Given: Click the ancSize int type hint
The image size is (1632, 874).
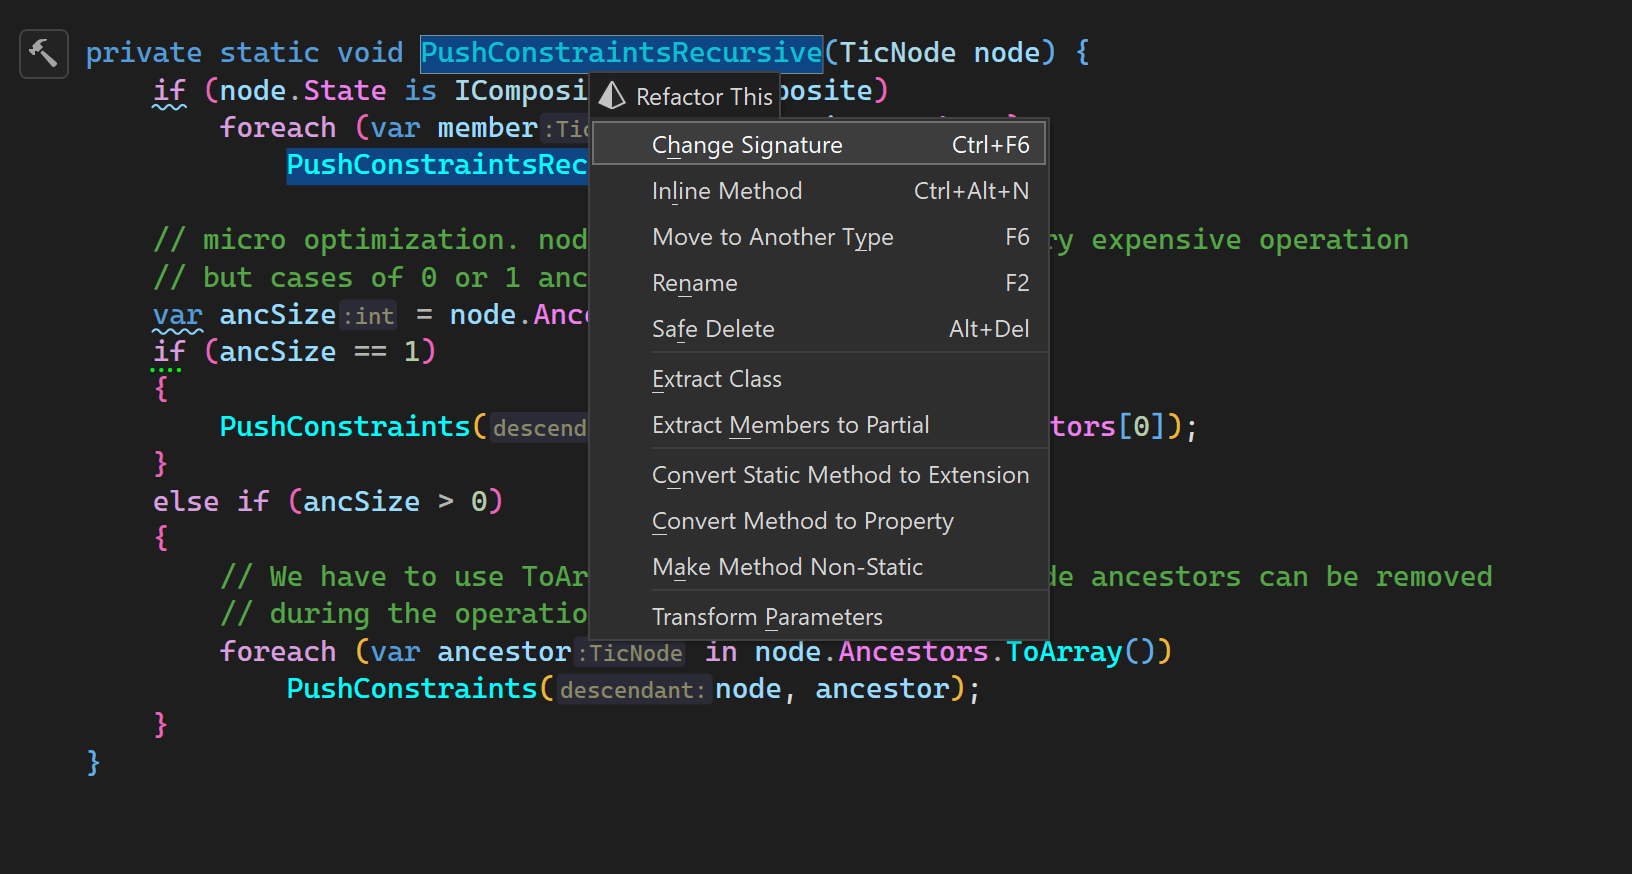Looking at the screenshot, I should 368,316.
